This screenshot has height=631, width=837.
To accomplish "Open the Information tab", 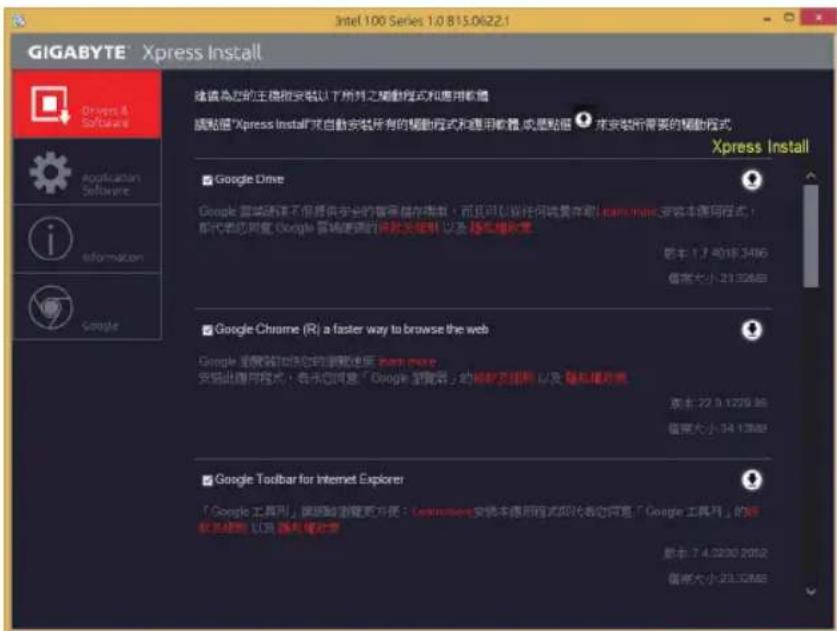I will point(87,240).
